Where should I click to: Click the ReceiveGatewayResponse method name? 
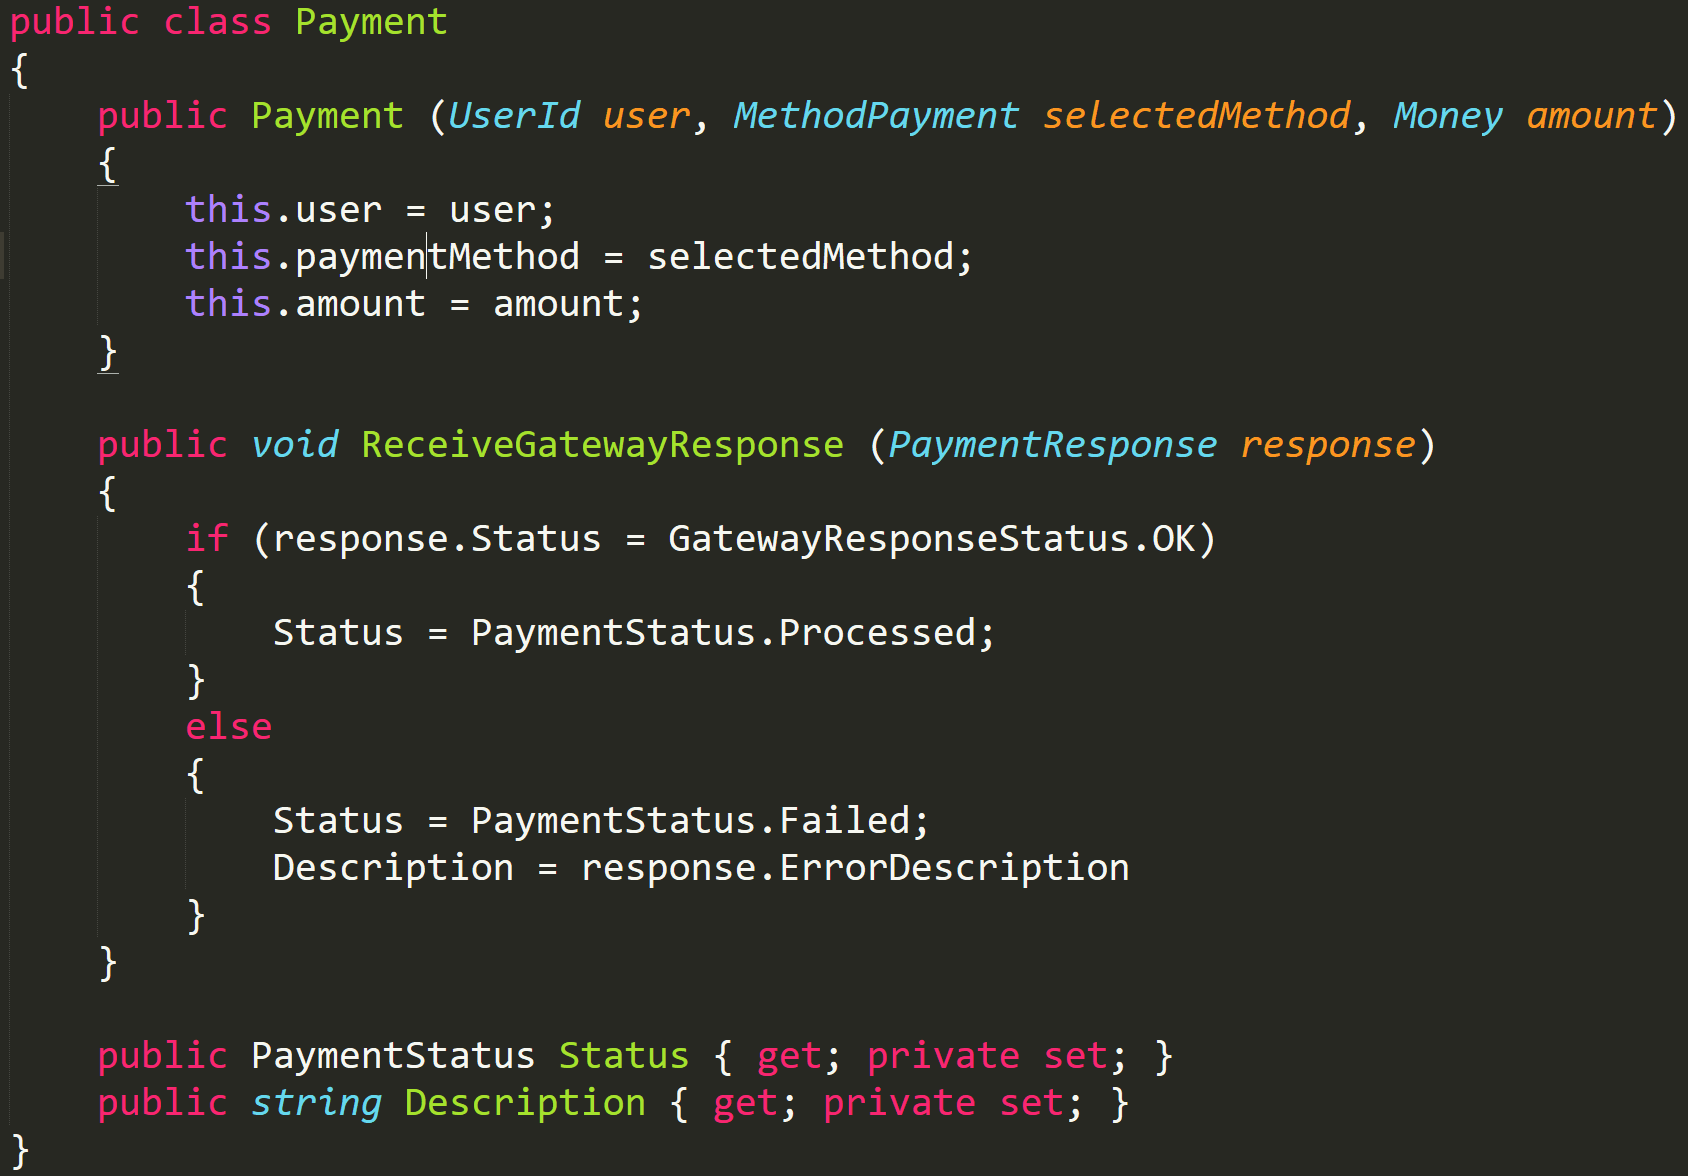click(602, 445)
